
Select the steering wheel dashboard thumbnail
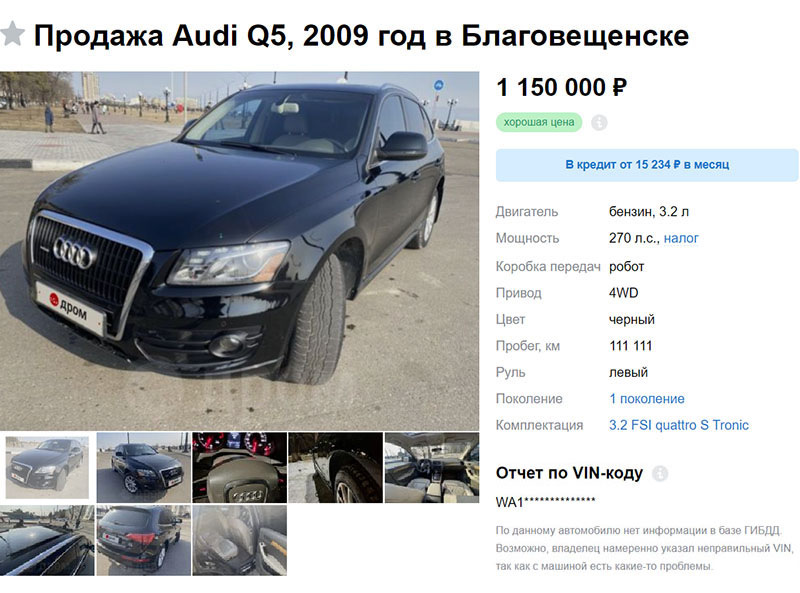tap(239, 467)
